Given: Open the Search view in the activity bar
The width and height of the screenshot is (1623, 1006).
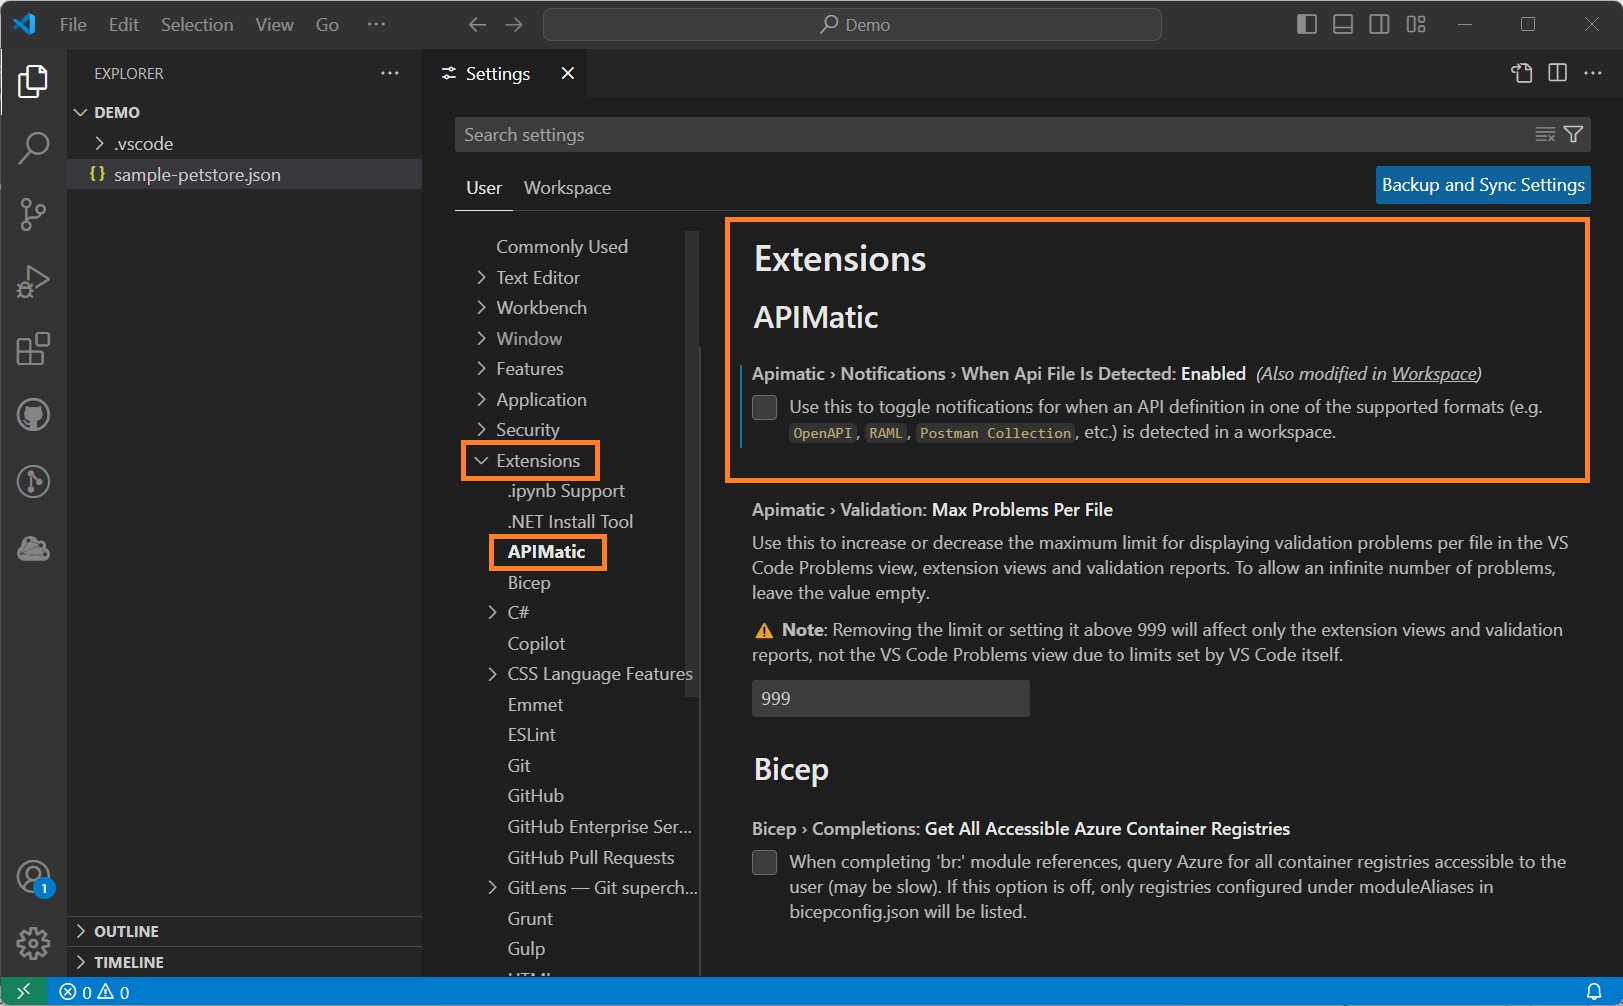Looking at the screenshot, I should (x=33, y=148).
